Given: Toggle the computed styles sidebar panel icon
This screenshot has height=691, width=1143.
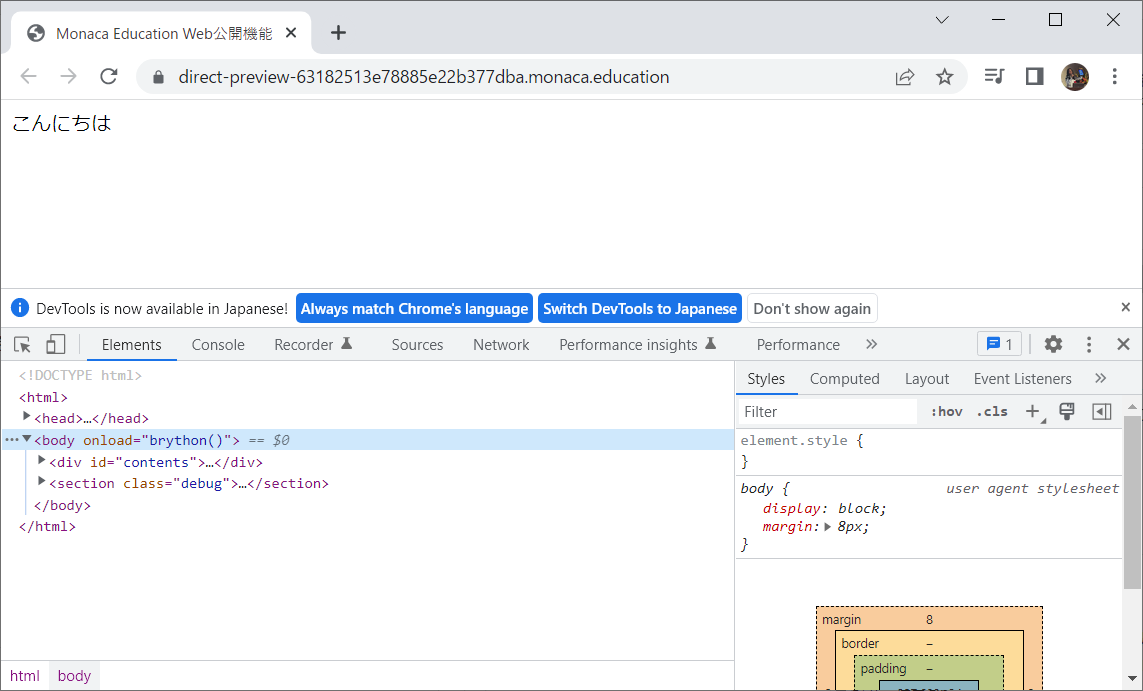Looking at the screenshot, I should coord(1101,410).
